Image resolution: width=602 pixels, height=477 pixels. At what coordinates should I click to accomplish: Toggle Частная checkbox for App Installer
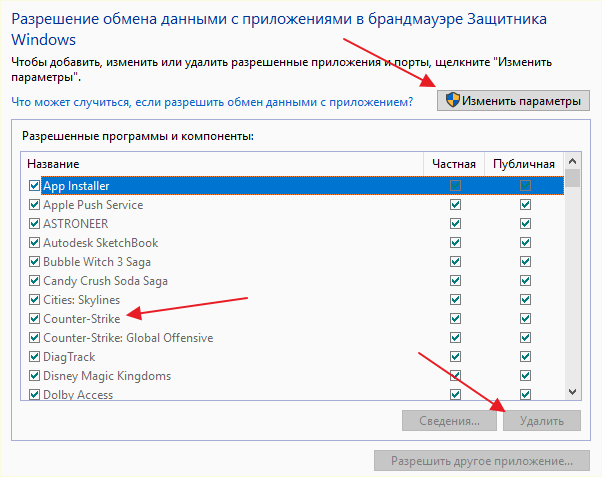click(455, 186)
